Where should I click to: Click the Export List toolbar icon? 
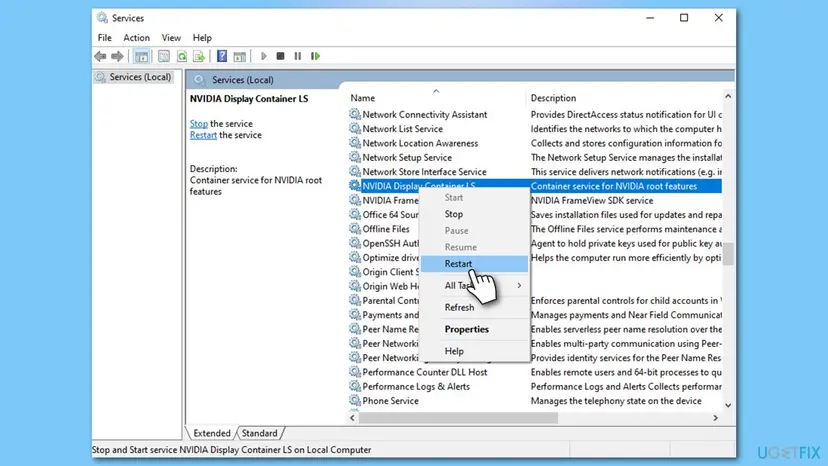tap(199, 56)
